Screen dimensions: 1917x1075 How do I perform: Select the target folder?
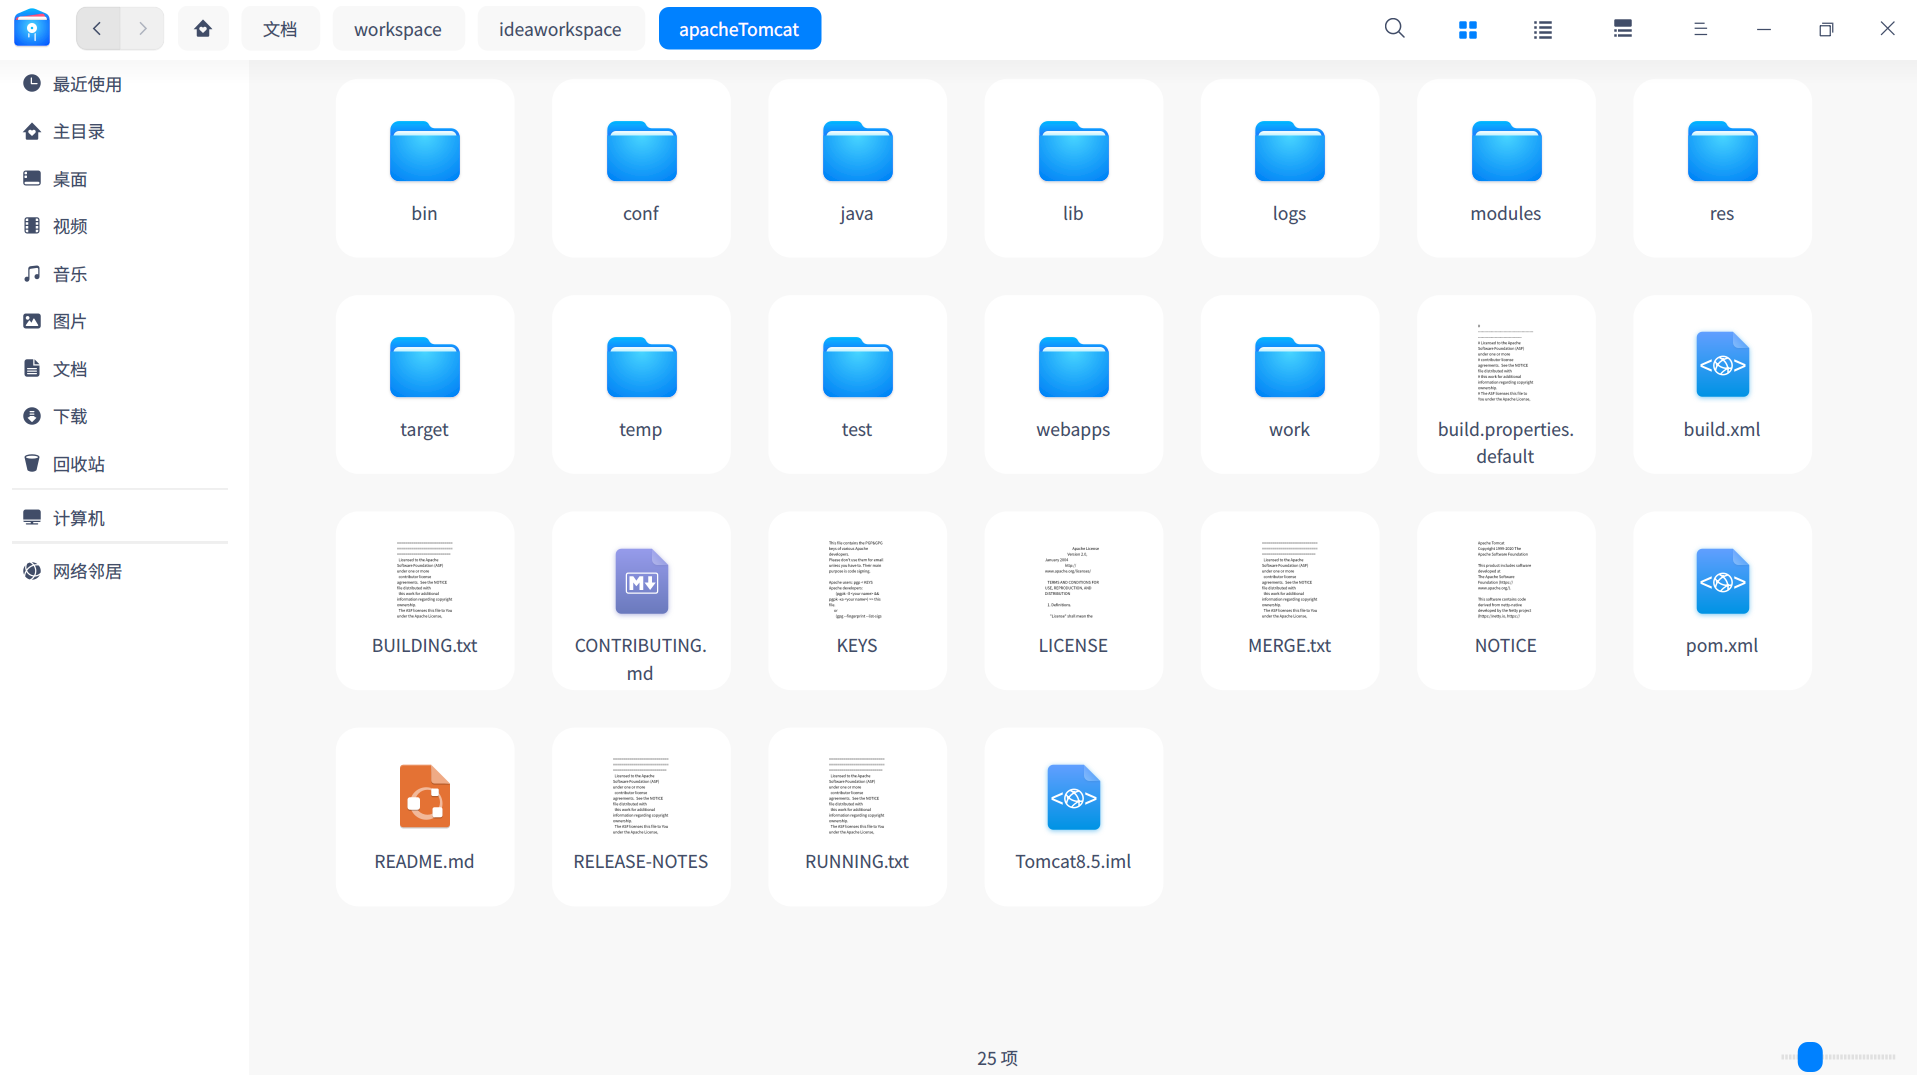425,384
